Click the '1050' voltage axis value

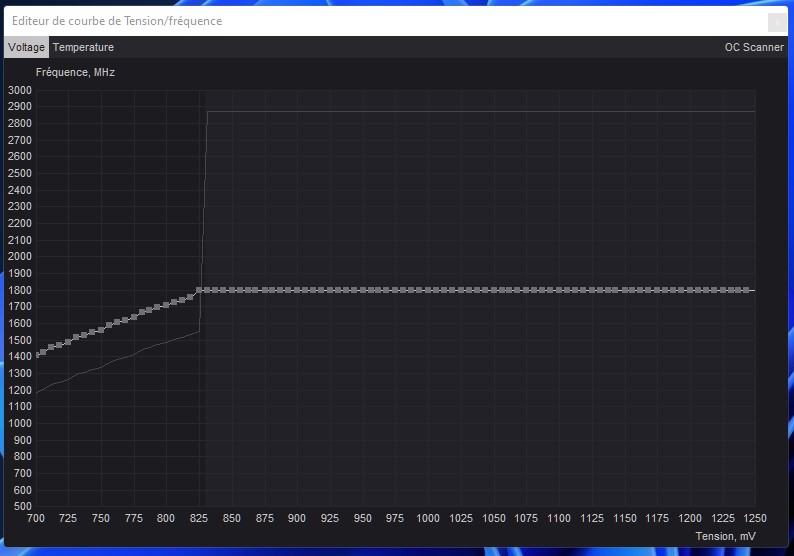494,519
